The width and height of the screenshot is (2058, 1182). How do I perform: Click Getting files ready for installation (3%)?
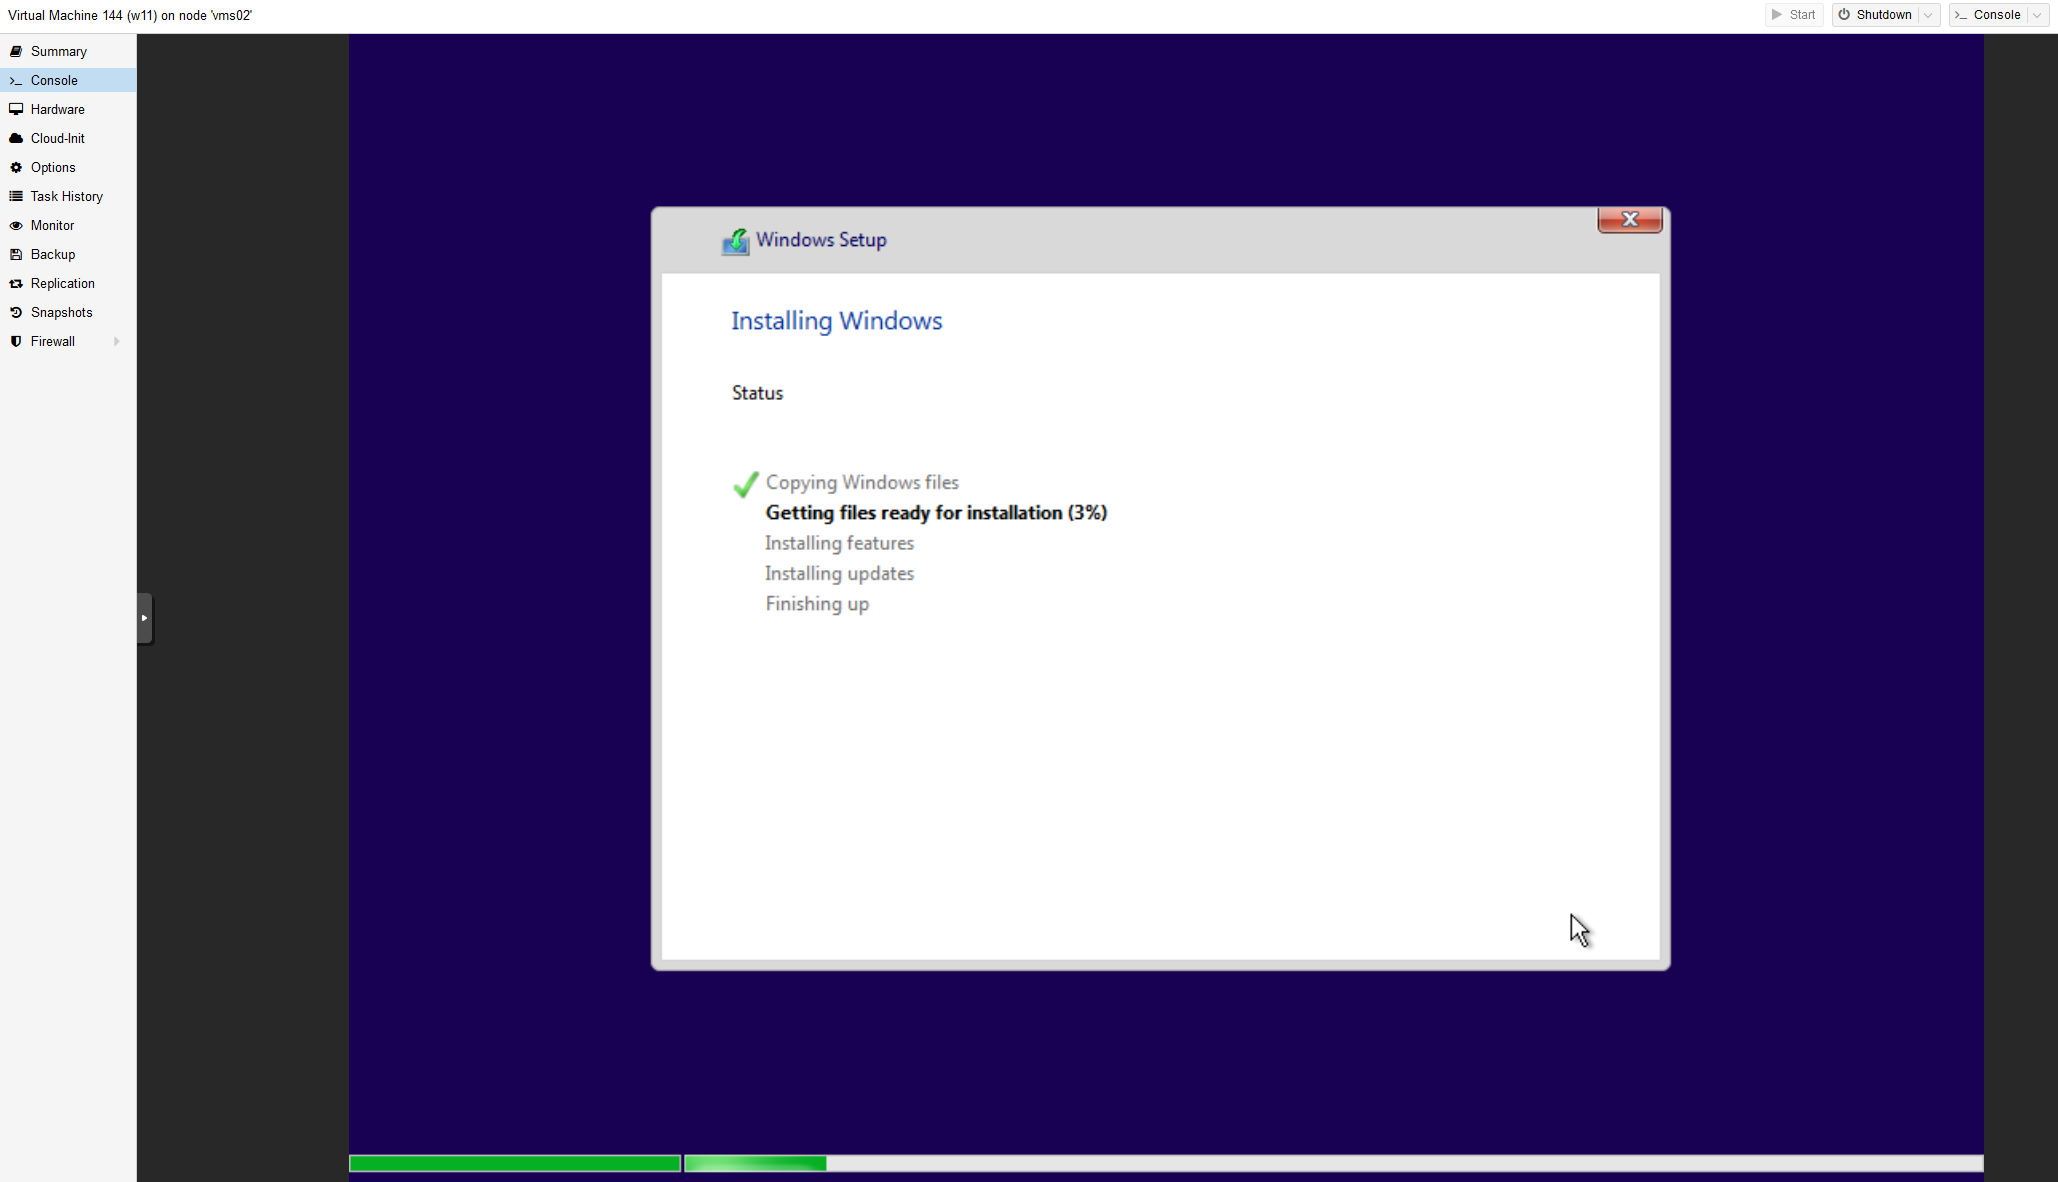point(936,513)
